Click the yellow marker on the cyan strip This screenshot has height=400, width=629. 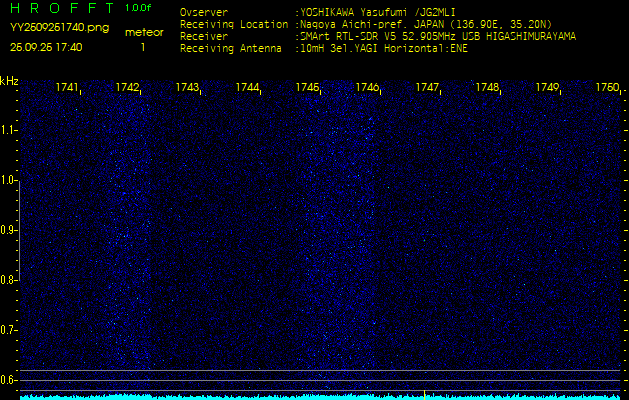424,395
